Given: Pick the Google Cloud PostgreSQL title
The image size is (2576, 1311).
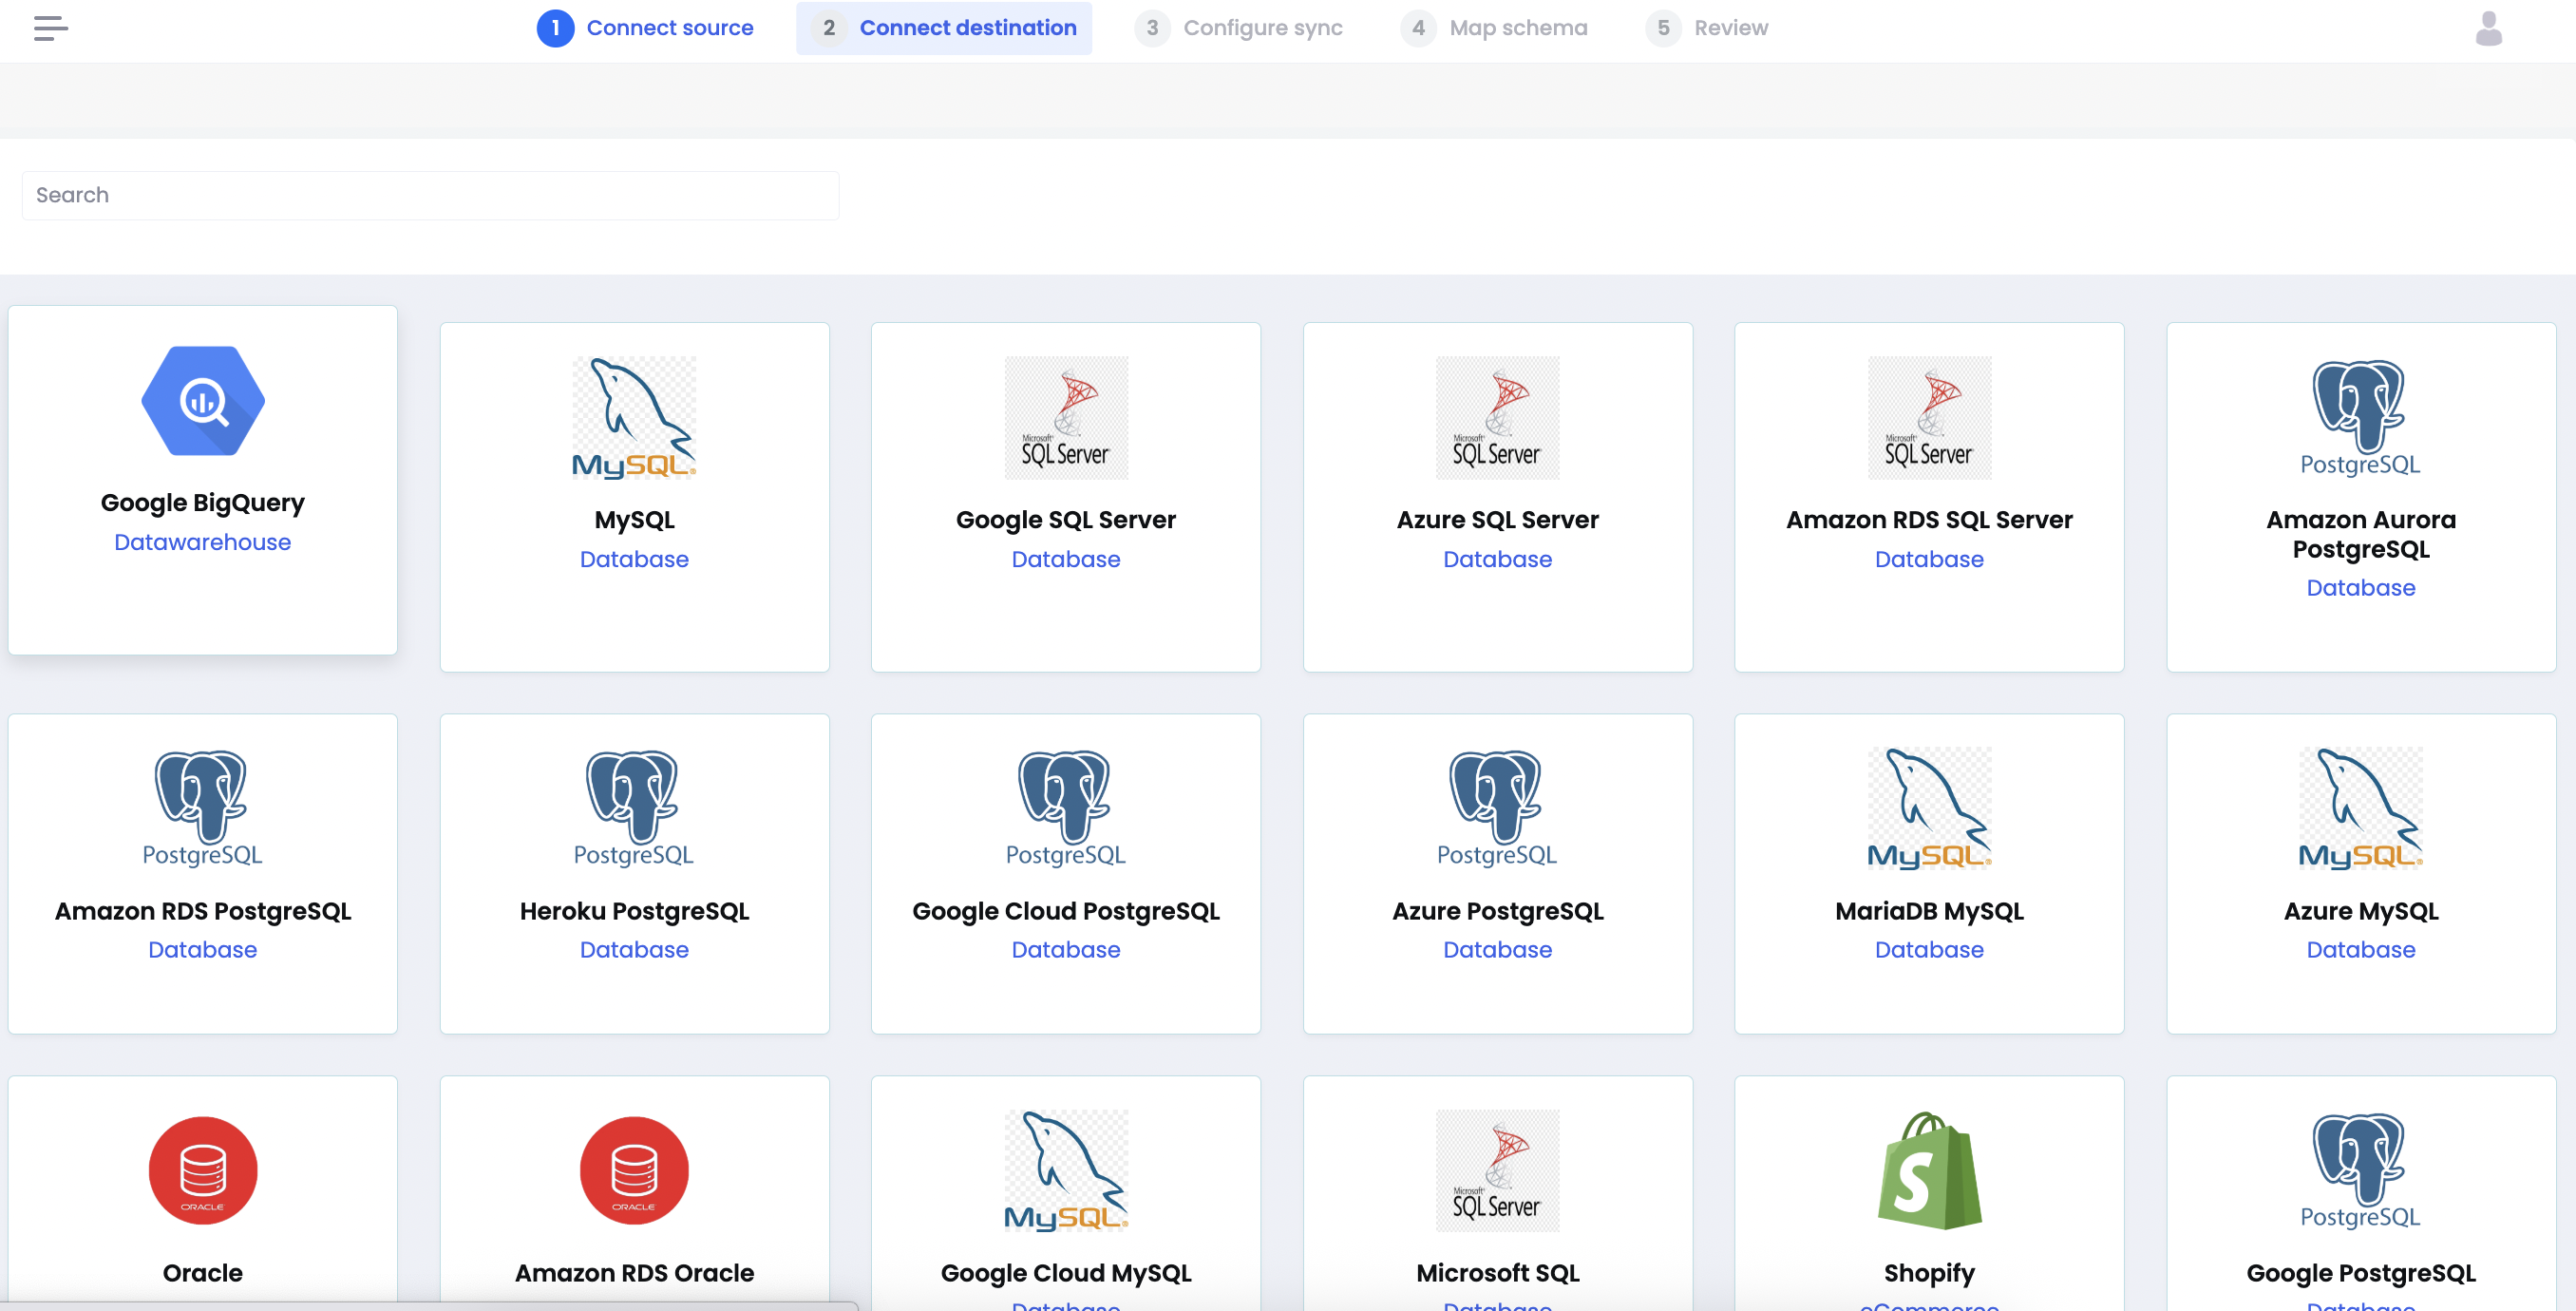Looking at the screenshot, I should coord(1066,911).
